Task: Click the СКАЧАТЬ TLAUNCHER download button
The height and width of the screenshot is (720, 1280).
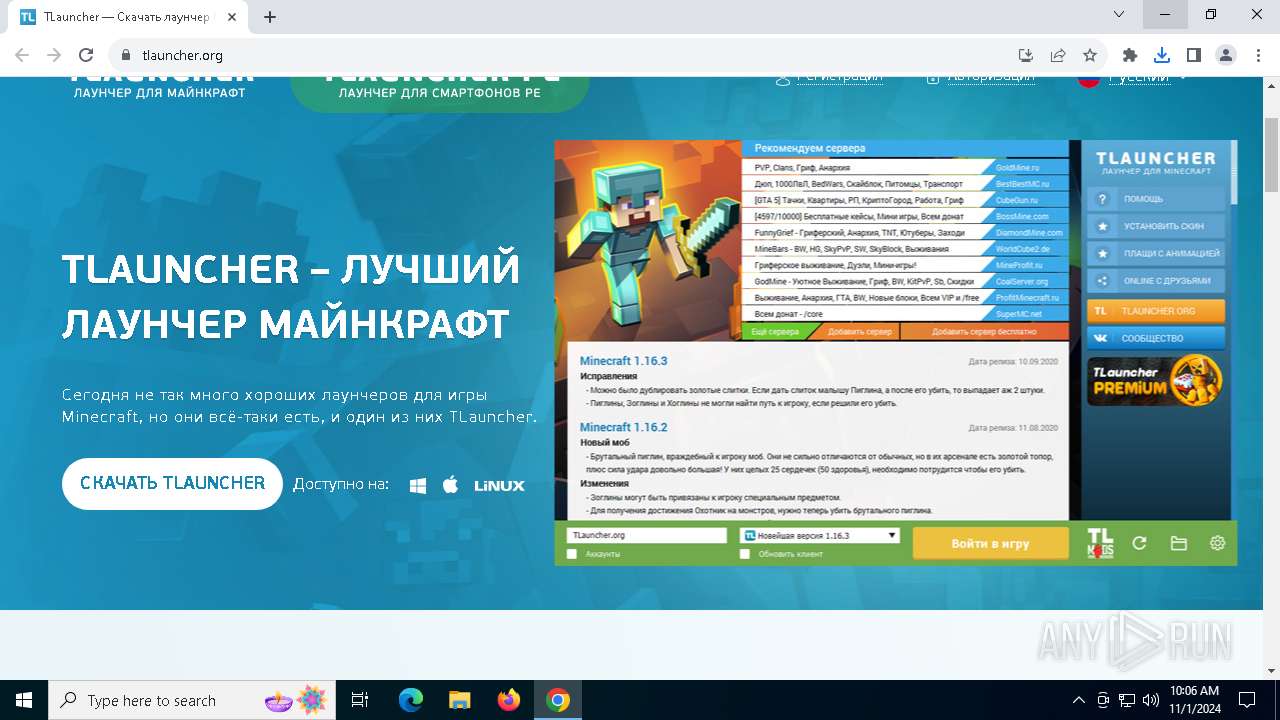Action: [172, 484]
